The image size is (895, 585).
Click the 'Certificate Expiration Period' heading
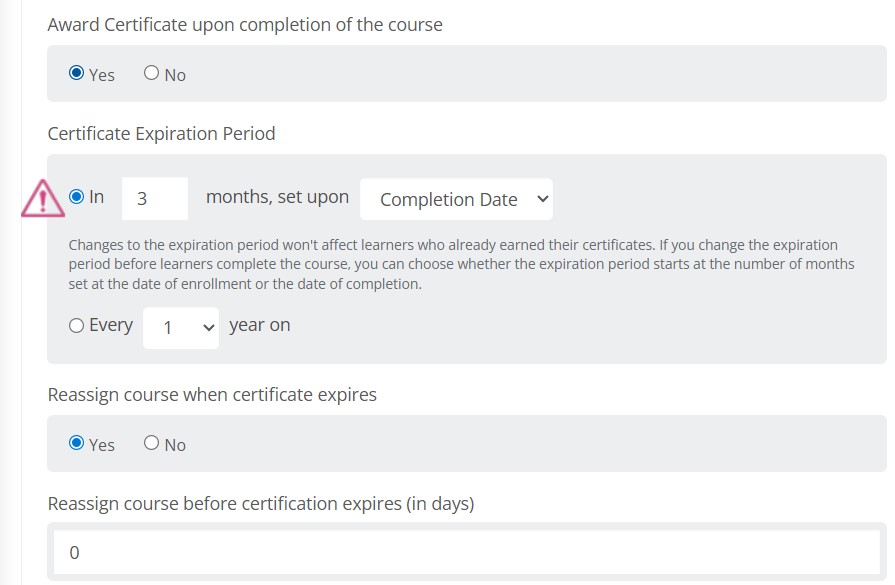(162, 134)
